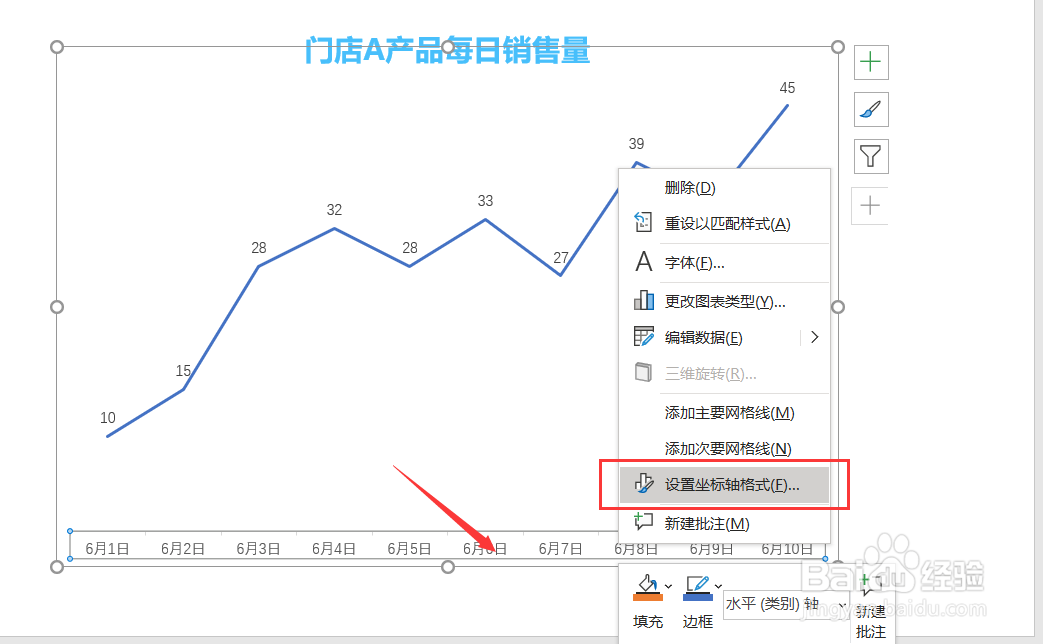
Task: Click the data label 15
Action: (183, 371)
